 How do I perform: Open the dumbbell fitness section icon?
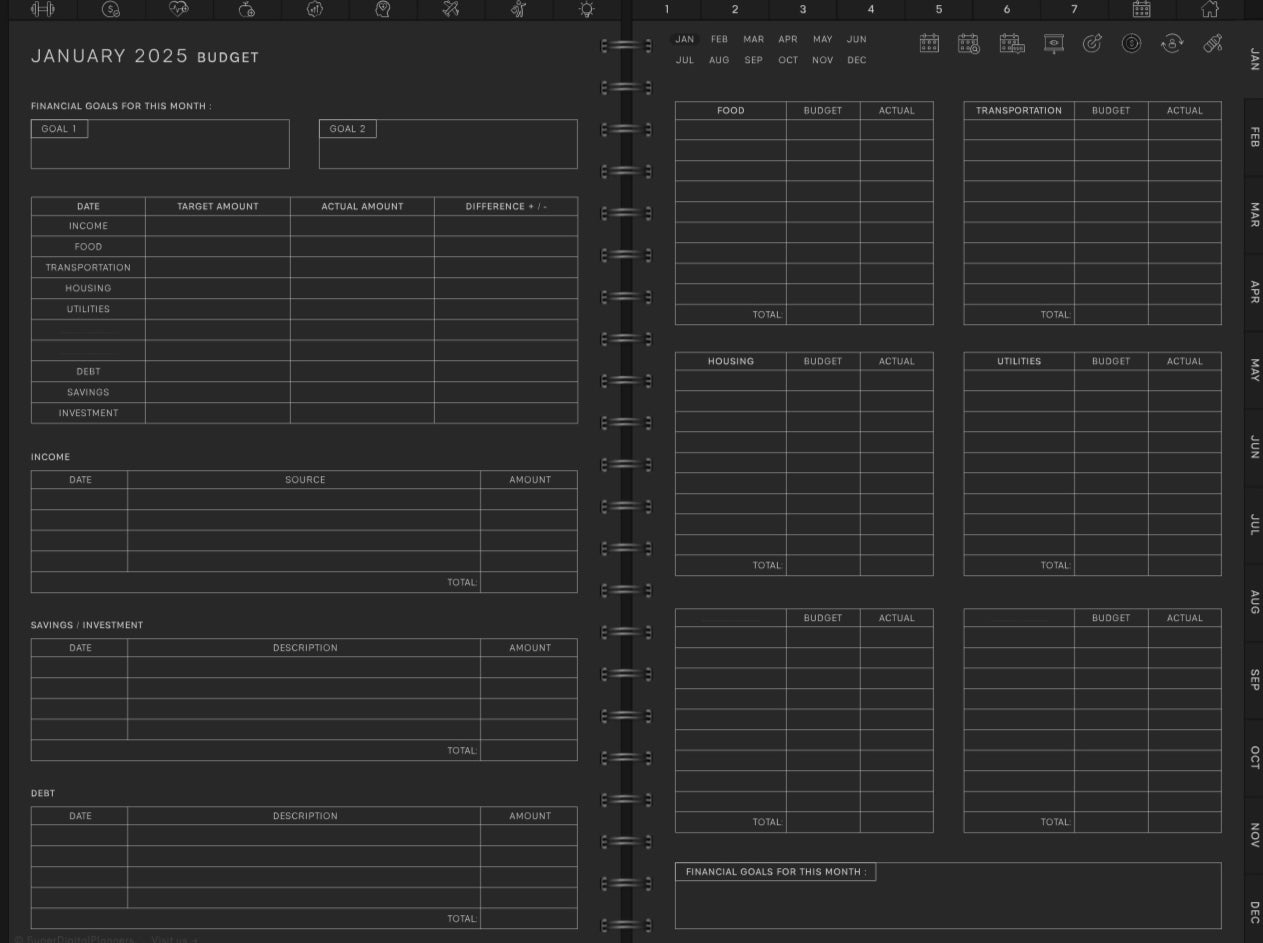click(43, 9)
